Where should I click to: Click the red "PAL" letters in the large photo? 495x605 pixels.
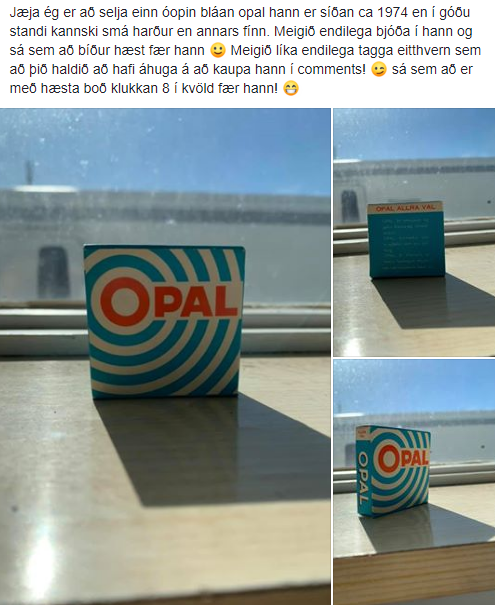[196, 301]
